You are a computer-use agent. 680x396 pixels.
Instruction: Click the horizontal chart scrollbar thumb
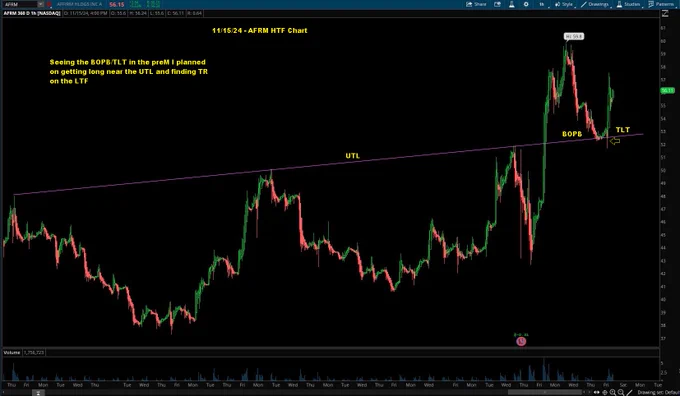(545, 392)
